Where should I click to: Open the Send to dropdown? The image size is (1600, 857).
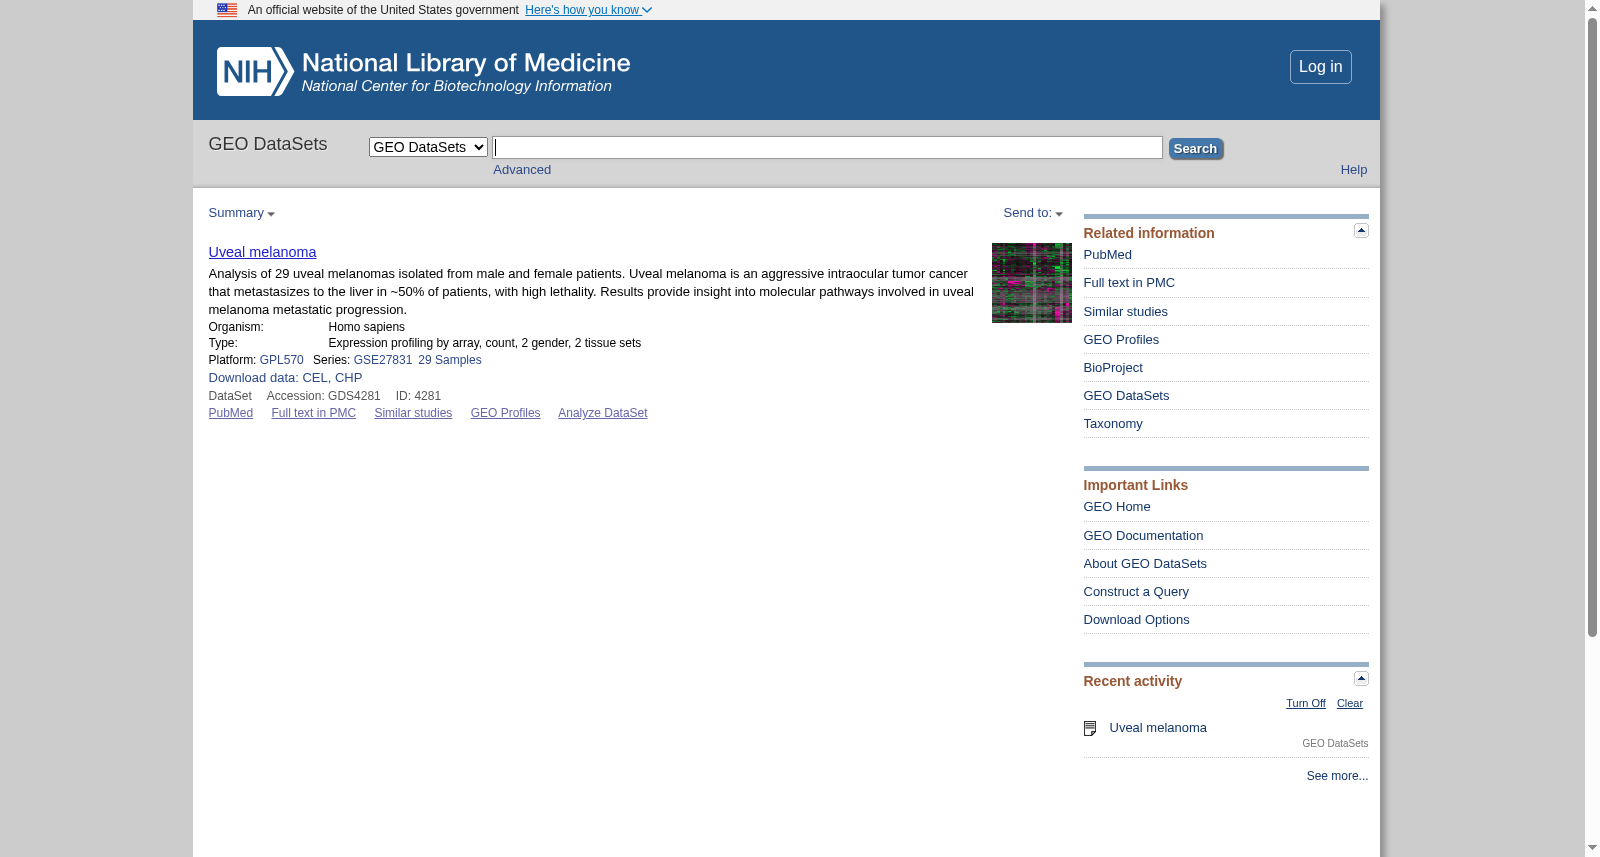click(x=1033, y=213)
